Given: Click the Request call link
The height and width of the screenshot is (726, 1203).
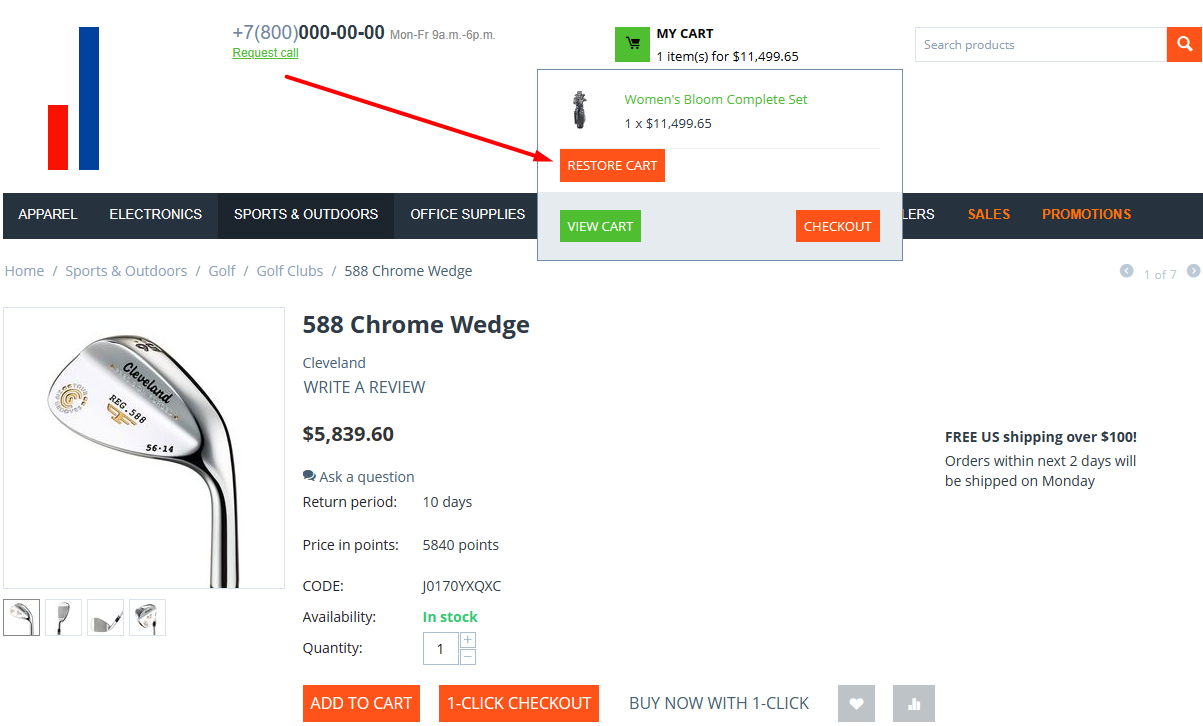Looking at the screenshot, I should point(265,53).
